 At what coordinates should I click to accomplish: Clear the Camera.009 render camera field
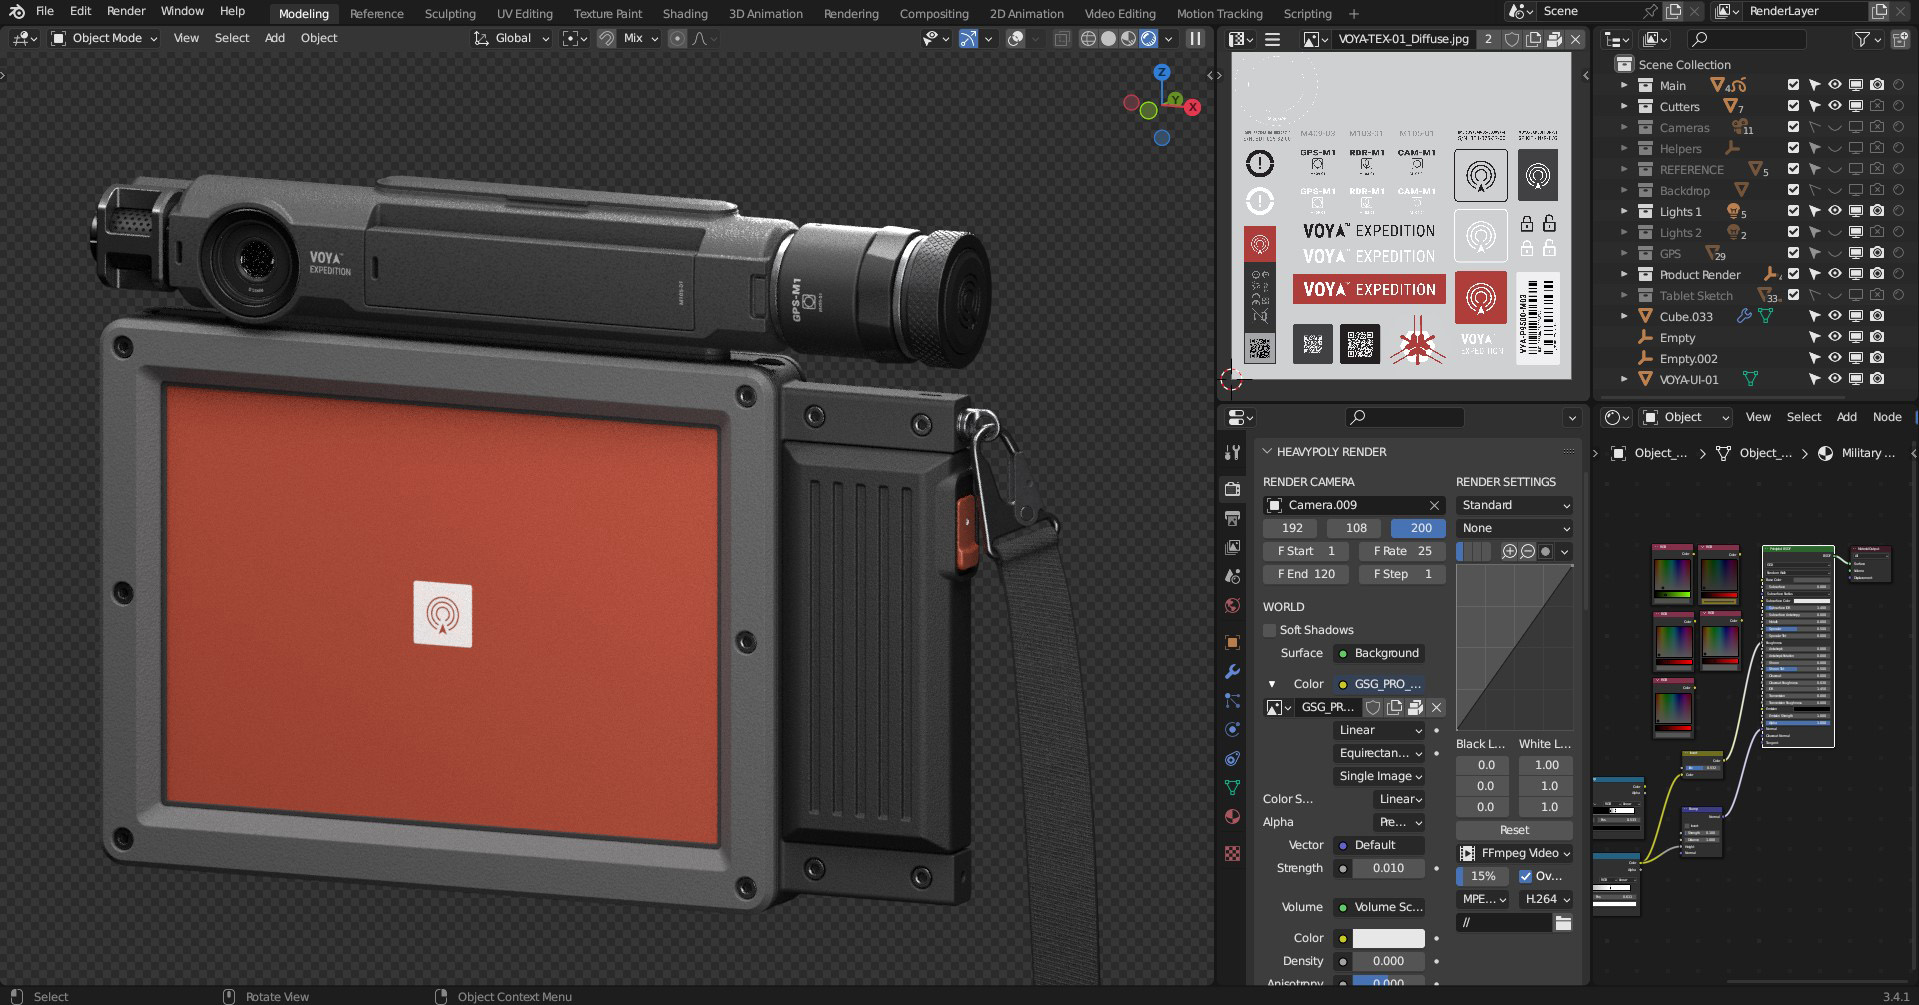[x=1434, y=505]
